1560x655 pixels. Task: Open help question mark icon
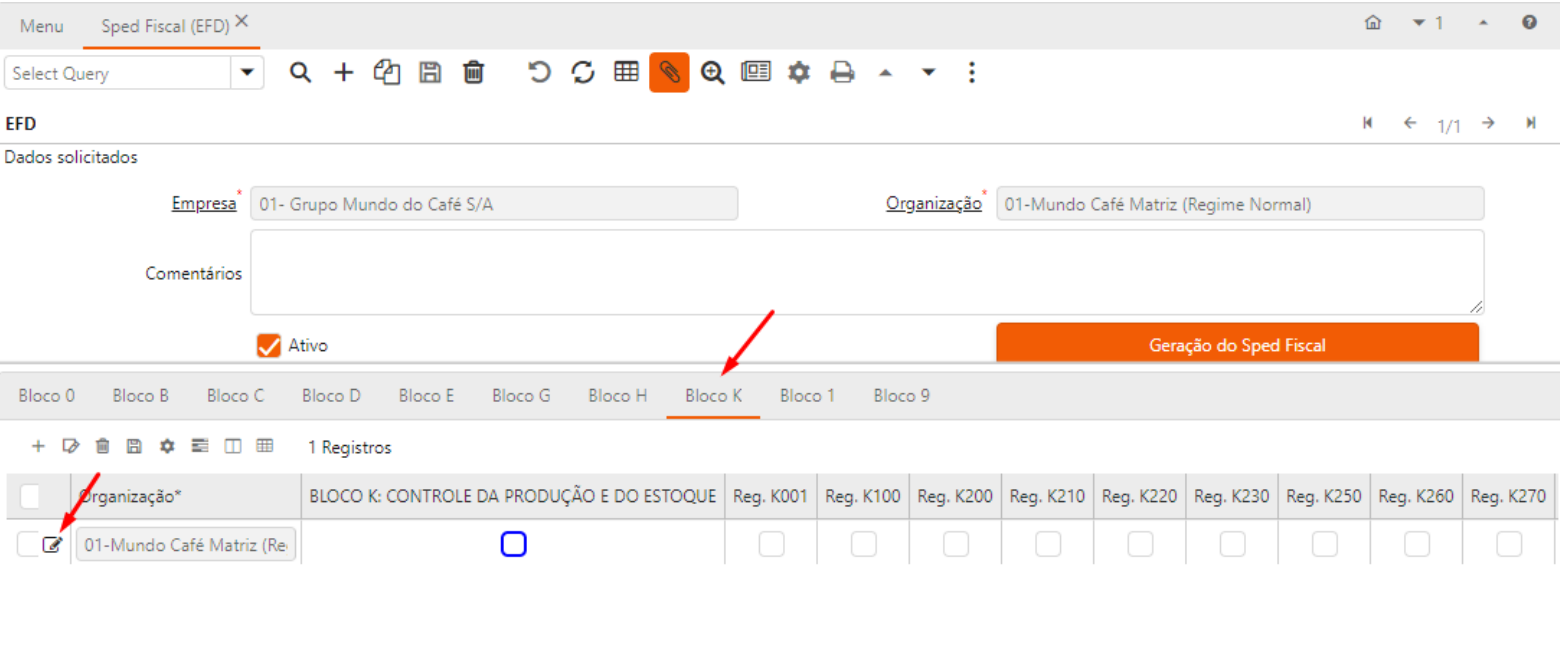pyautogui.click(x=1529, y=22)
